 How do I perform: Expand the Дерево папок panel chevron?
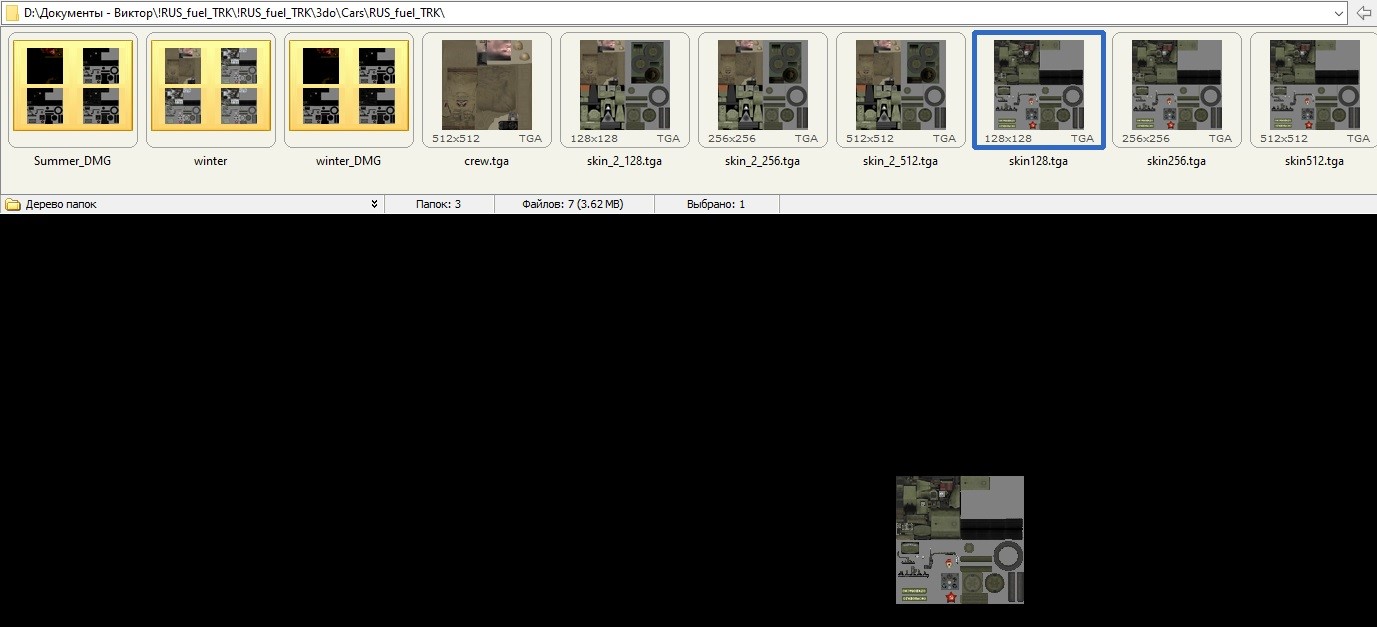(x=374, y=204)
